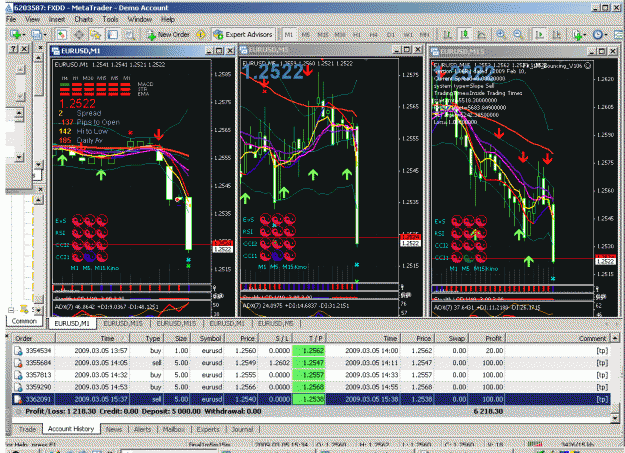Select the D1 timeframe button
625x453 pixels.
(391, 35)
